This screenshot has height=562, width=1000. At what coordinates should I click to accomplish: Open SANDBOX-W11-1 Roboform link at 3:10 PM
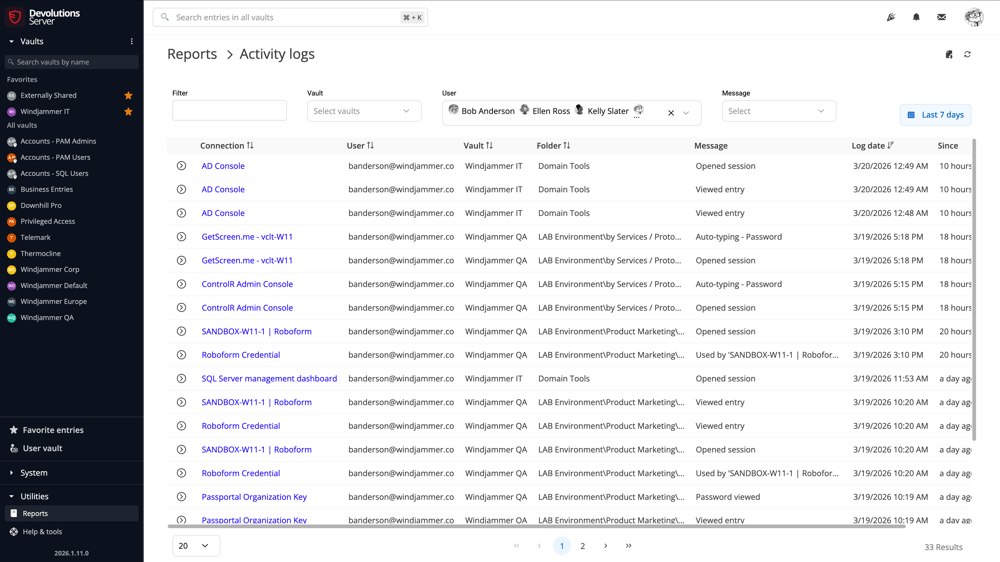(256, 331)
